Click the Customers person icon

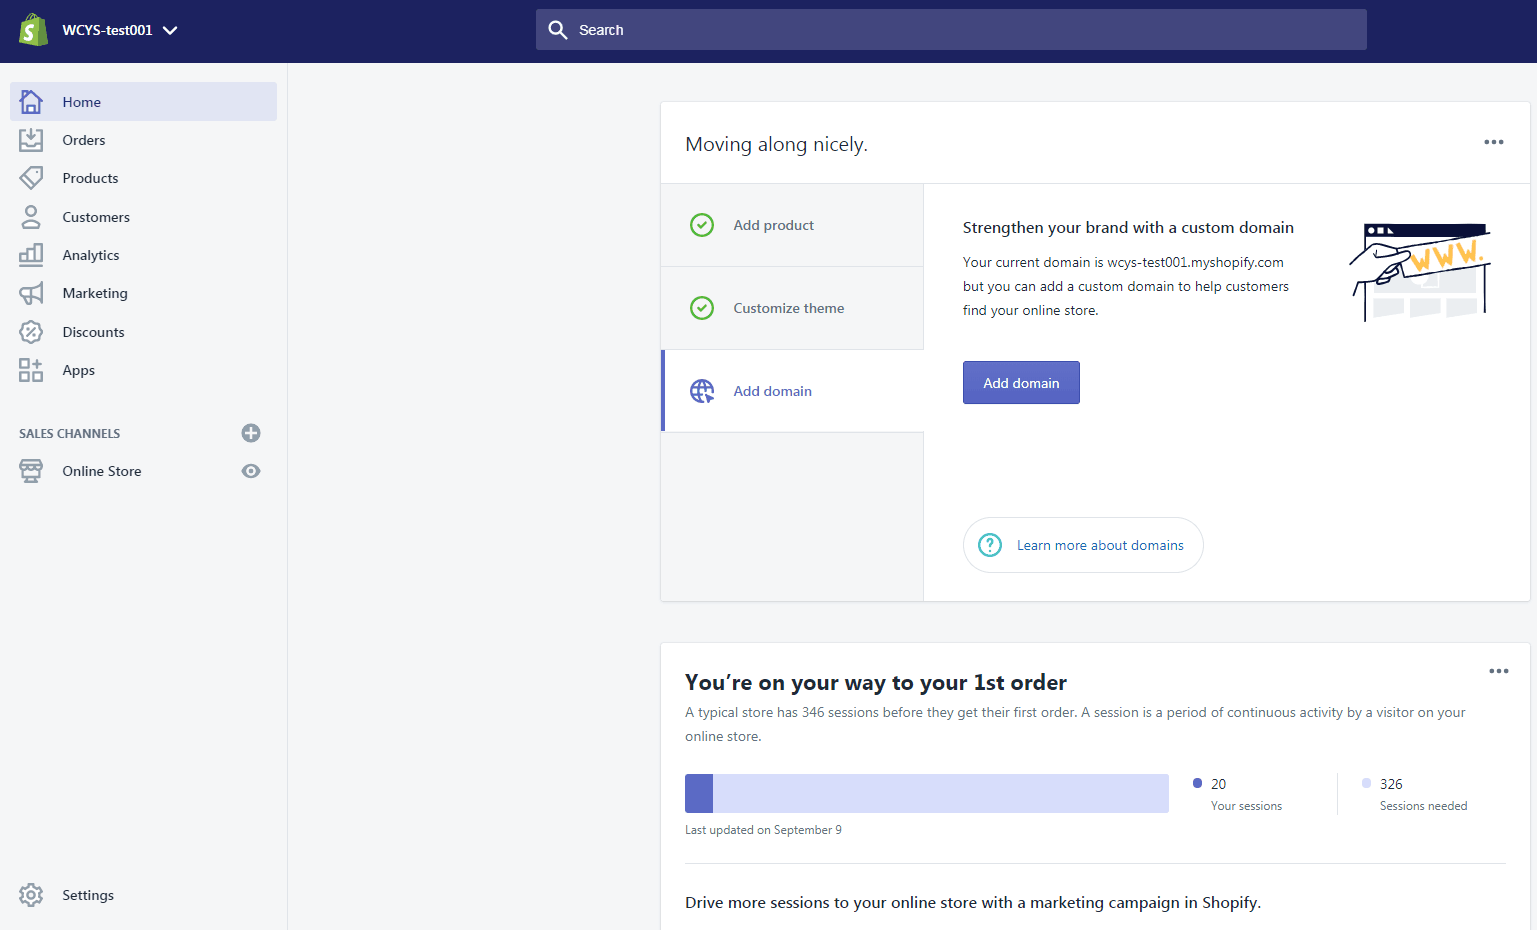pyautogui.click(x=31, y=217)
